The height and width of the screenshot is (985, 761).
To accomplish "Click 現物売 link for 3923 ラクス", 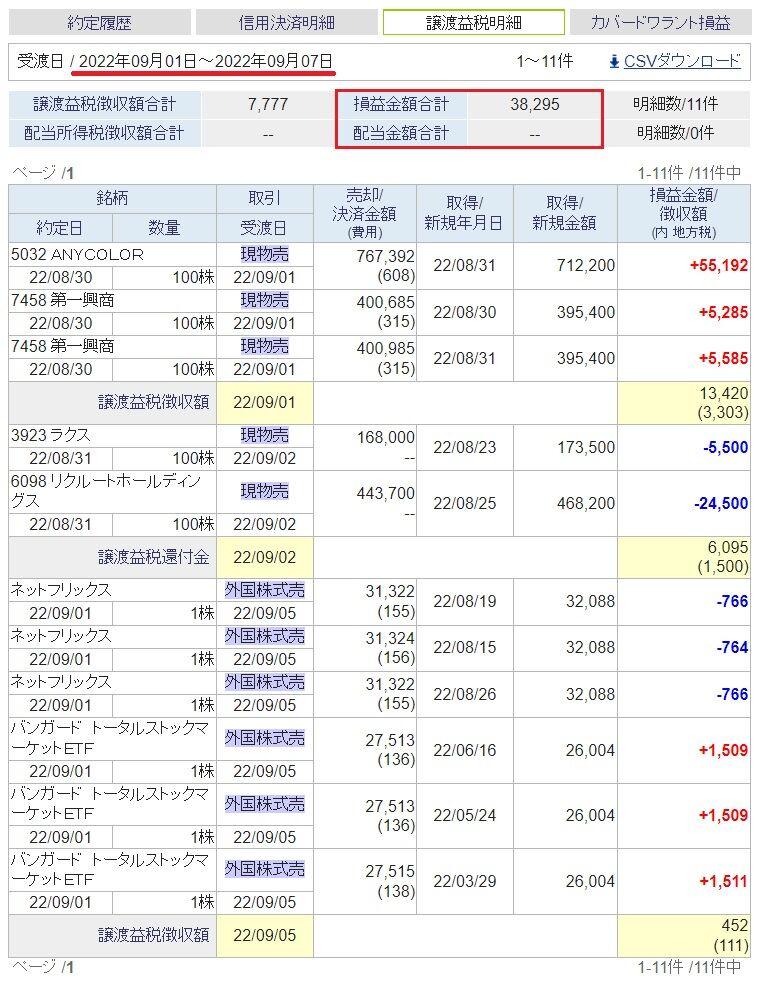I will point(265,435).
